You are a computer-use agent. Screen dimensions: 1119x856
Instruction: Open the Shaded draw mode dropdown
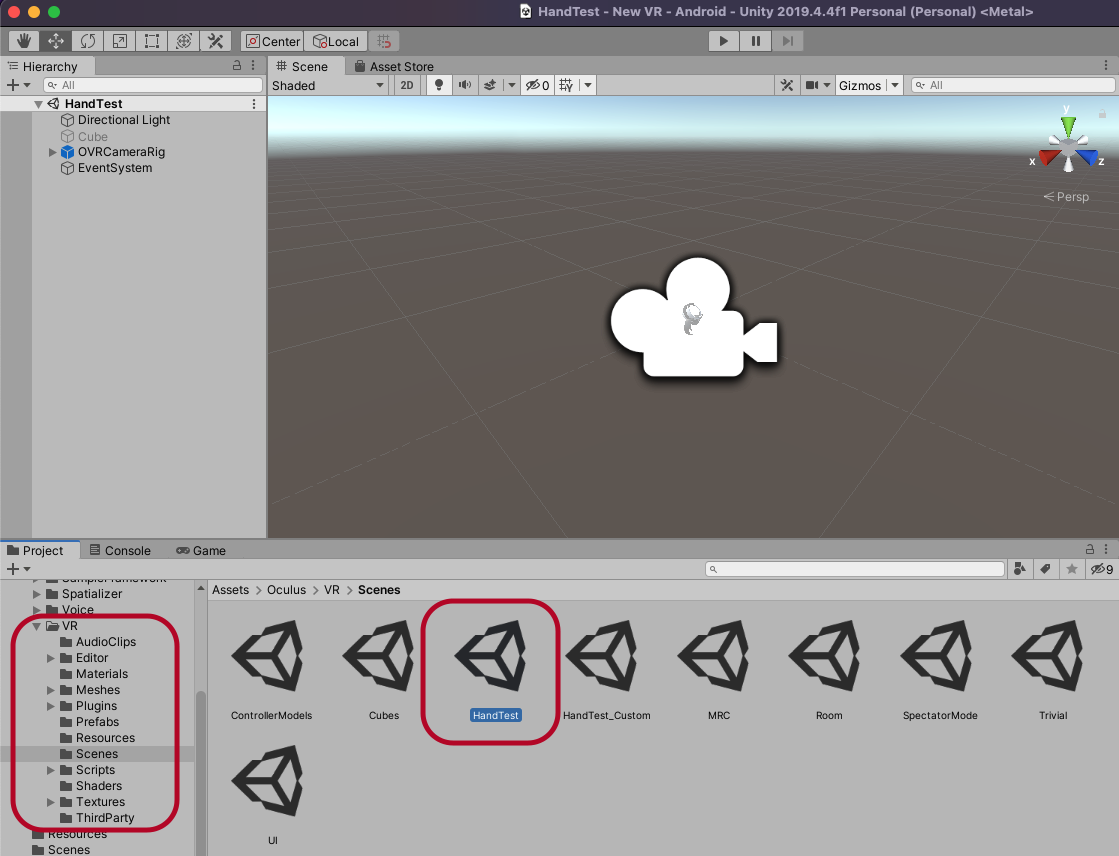[328, 86]
